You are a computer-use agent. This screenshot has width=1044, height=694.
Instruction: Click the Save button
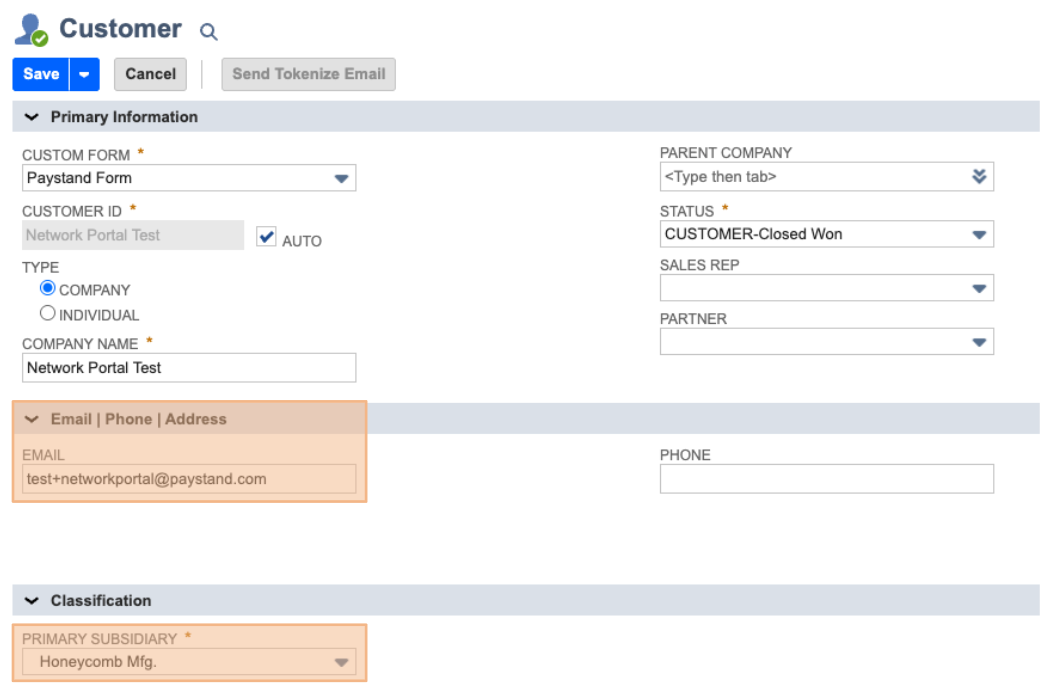pos(41,74)
